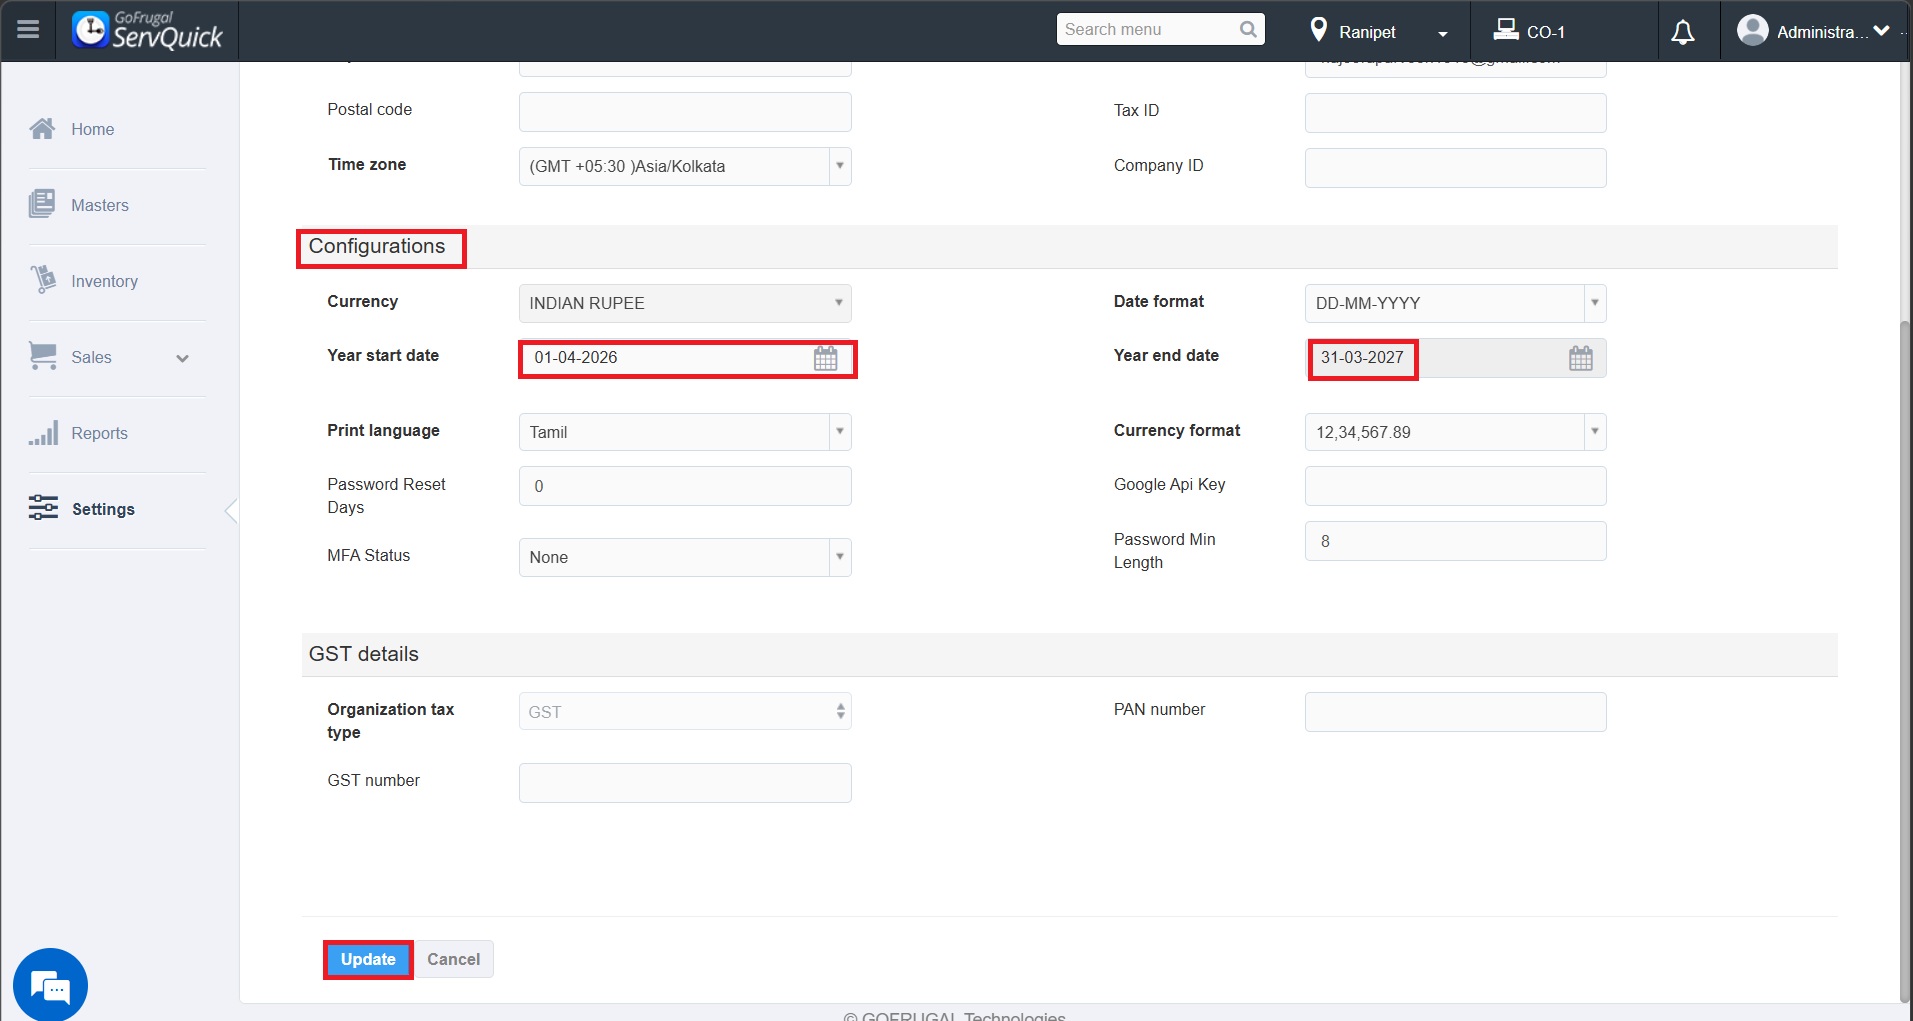Viewport: 1913px width, 1021px height.
Task: Expand the Sales sidebar menu
Action: [182, 358]
